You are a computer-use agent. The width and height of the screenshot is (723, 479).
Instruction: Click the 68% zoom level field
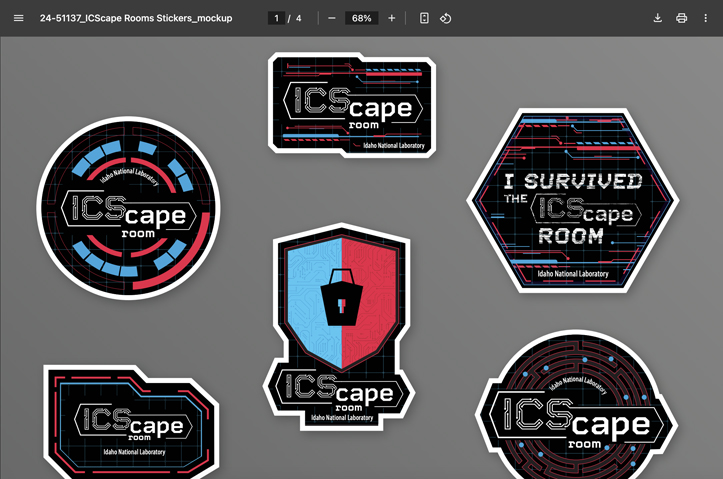pos(362,18)
